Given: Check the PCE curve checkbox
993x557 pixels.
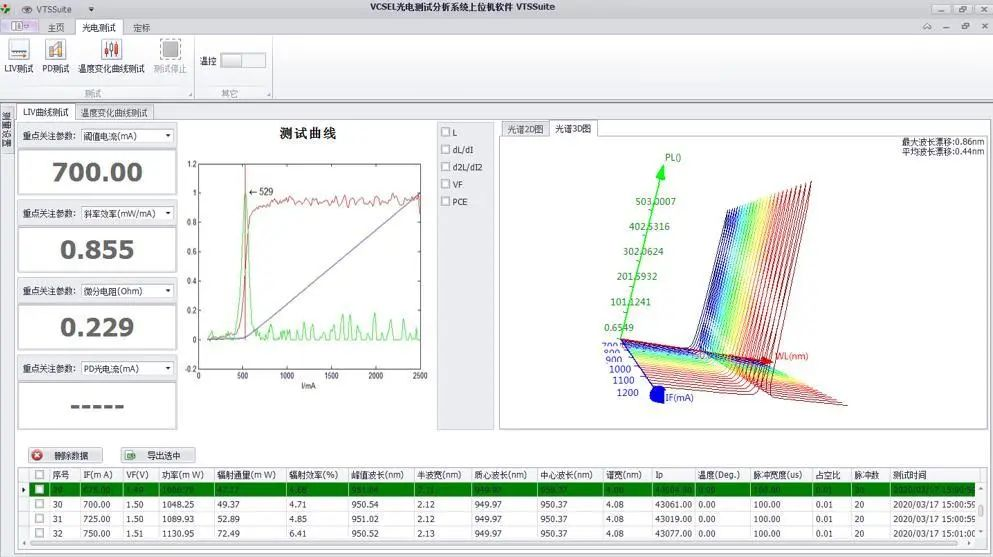Looking at the screenshot, I should tap(446, 202).
